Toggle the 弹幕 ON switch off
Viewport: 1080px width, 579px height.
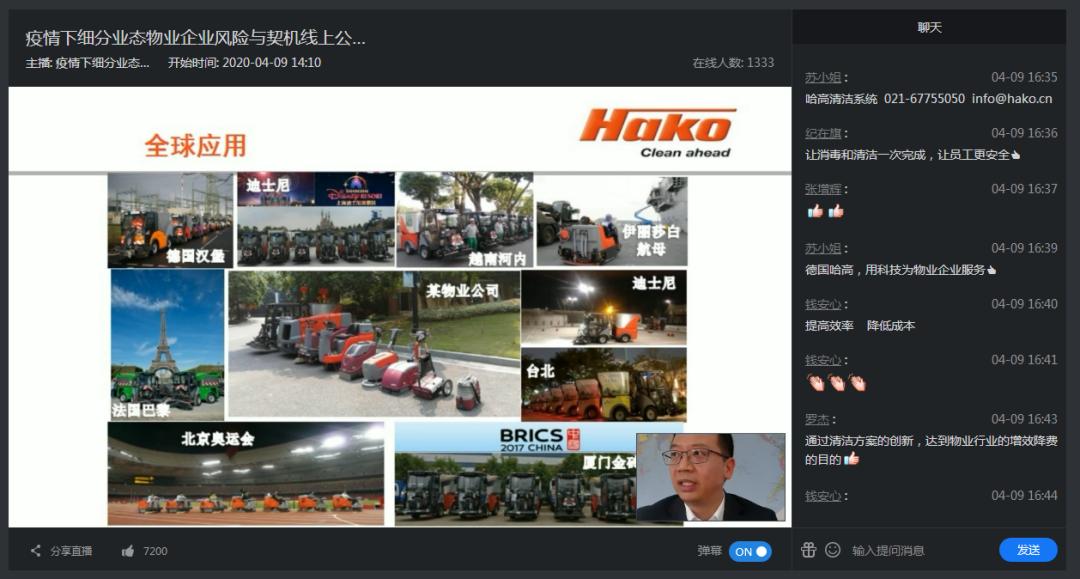(750, 551)
